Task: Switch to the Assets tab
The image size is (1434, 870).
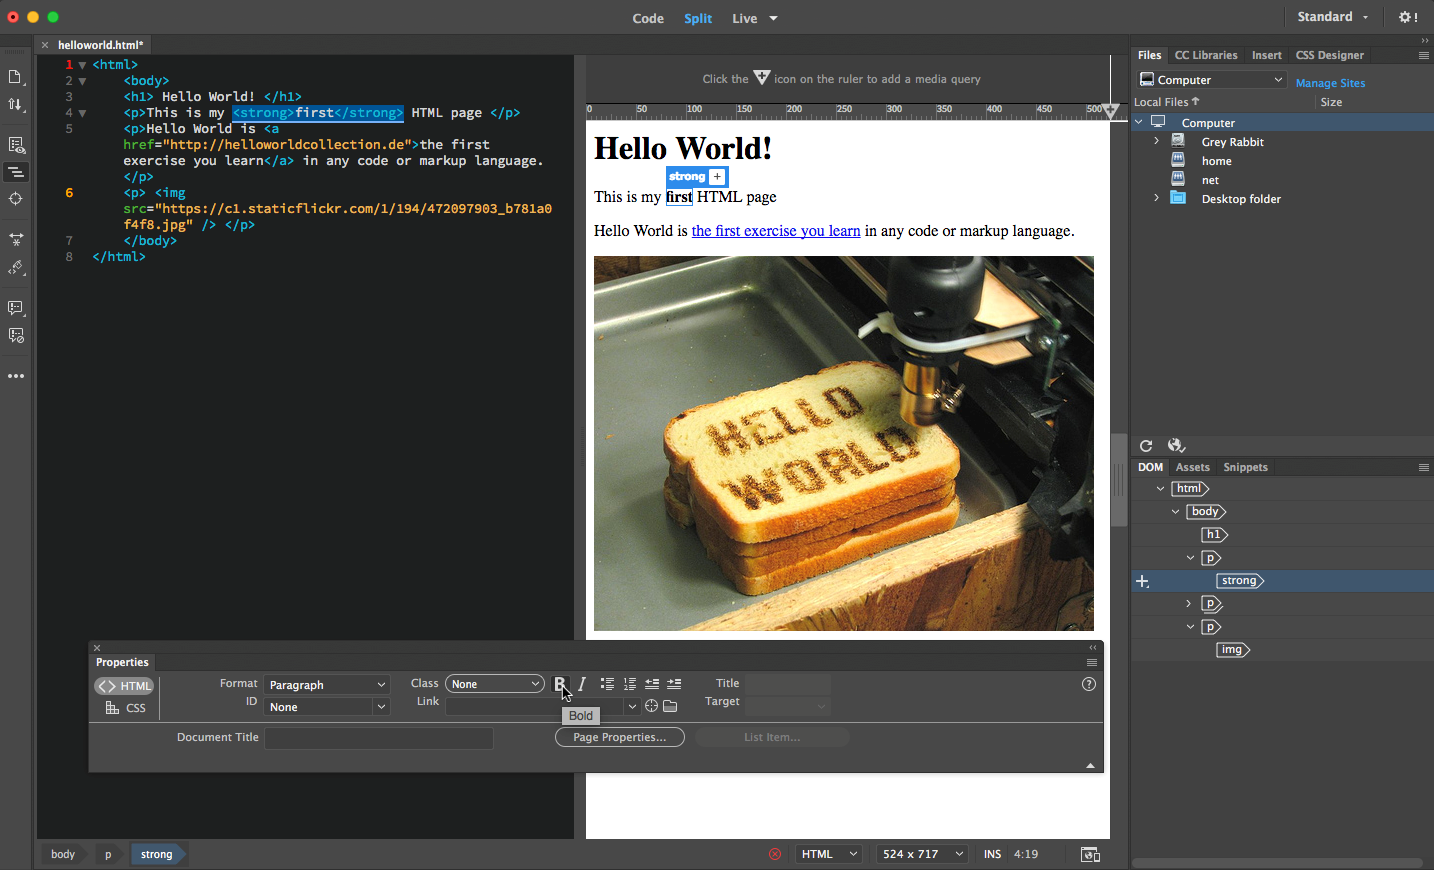Action: [1192, 467]
